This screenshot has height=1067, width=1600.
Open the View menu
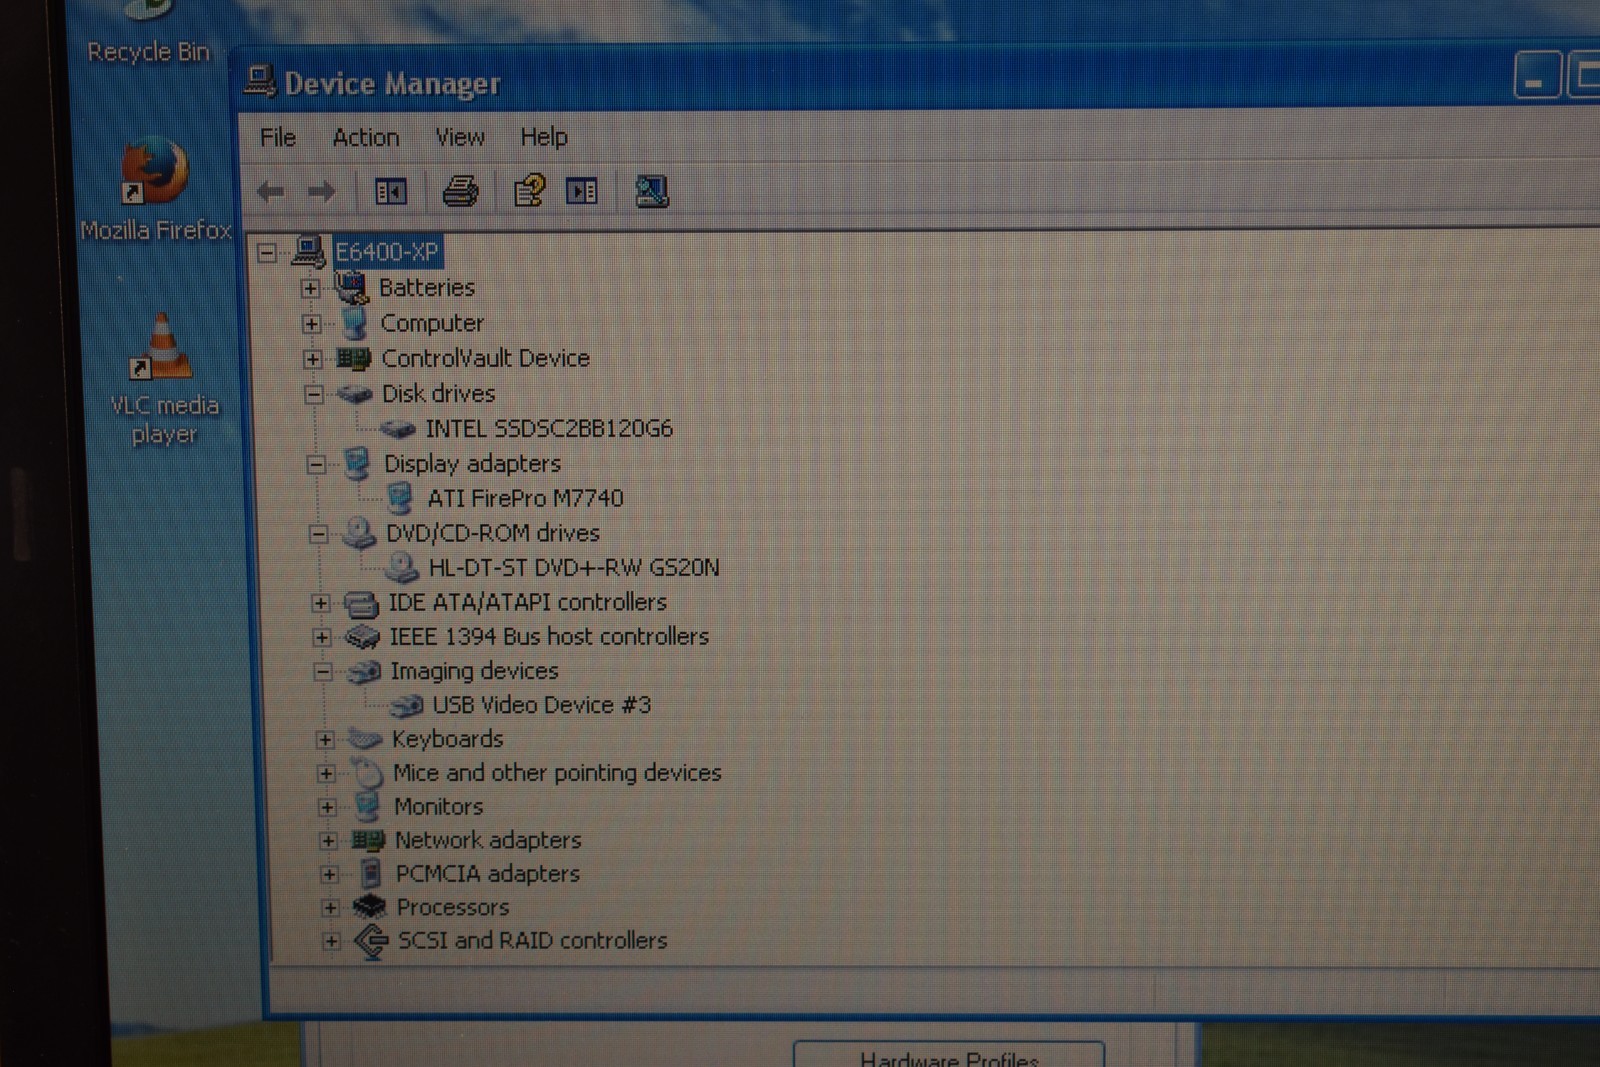coord(460,137)
